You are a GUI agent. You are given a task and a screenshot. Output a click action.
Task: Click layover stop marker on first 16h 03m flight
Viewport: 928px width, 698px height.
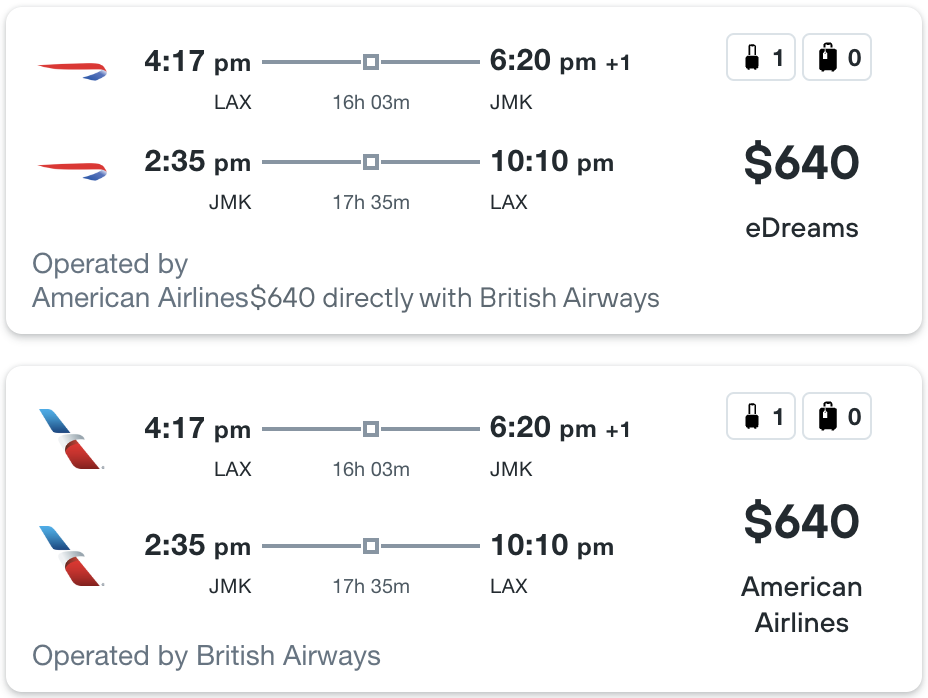[371, 62]
